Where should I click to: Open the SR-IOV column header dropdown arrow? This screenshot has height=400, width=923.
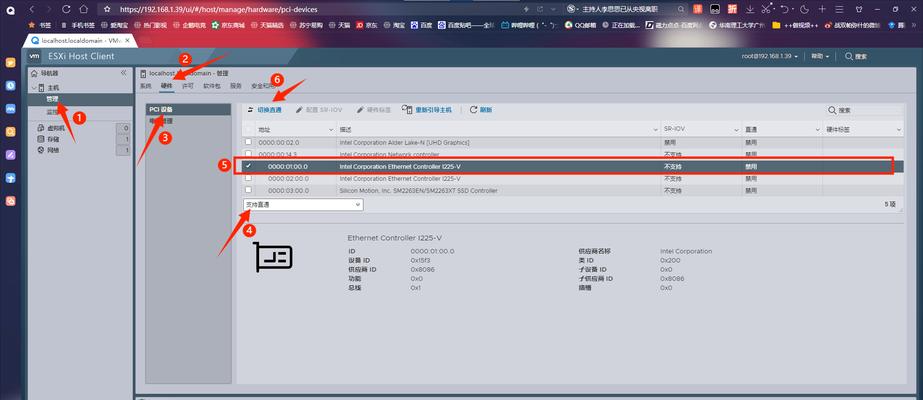[736, 129]
